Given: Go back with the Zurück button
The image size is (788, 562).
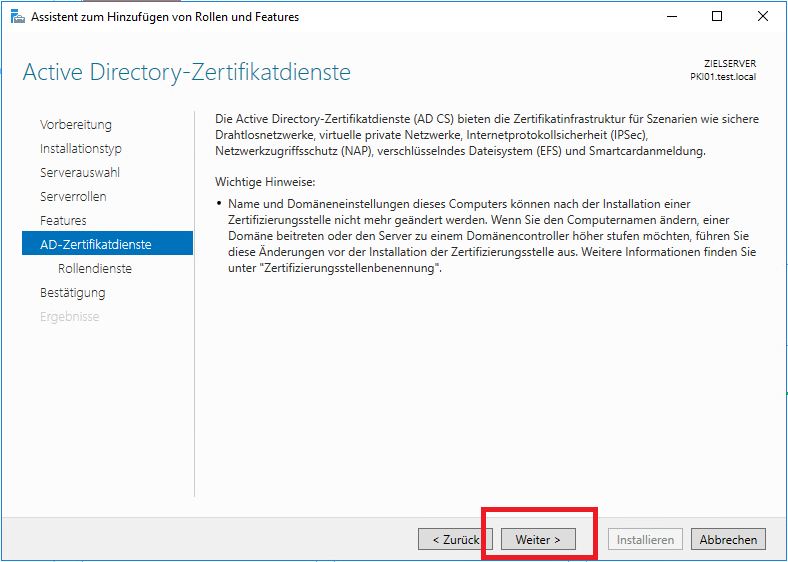Looking at the screenshot, I should pos(455,540).
